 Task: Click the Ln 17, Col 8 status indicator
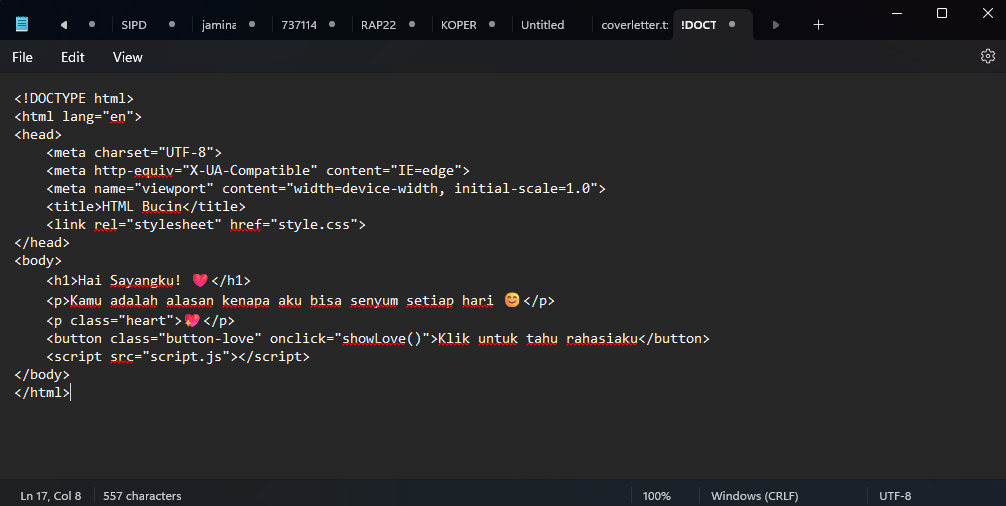coord(51,496)
